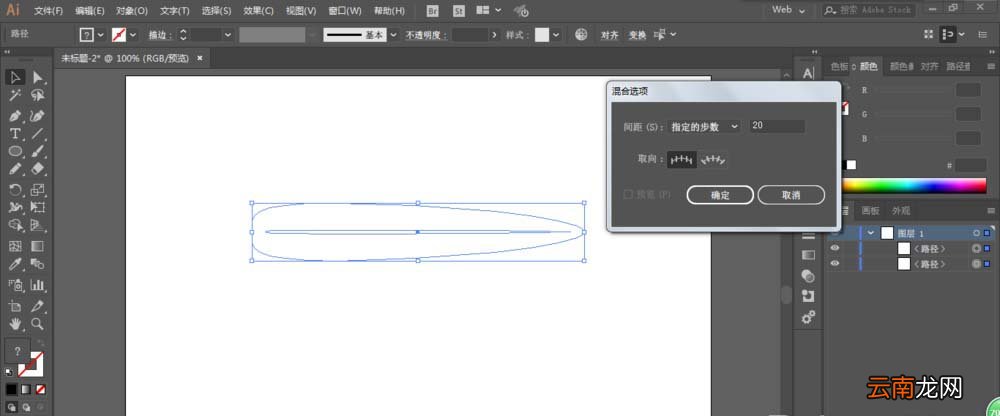Pick a color from the spectrum bar
The image size is (1000, 416).
point(915,185)
